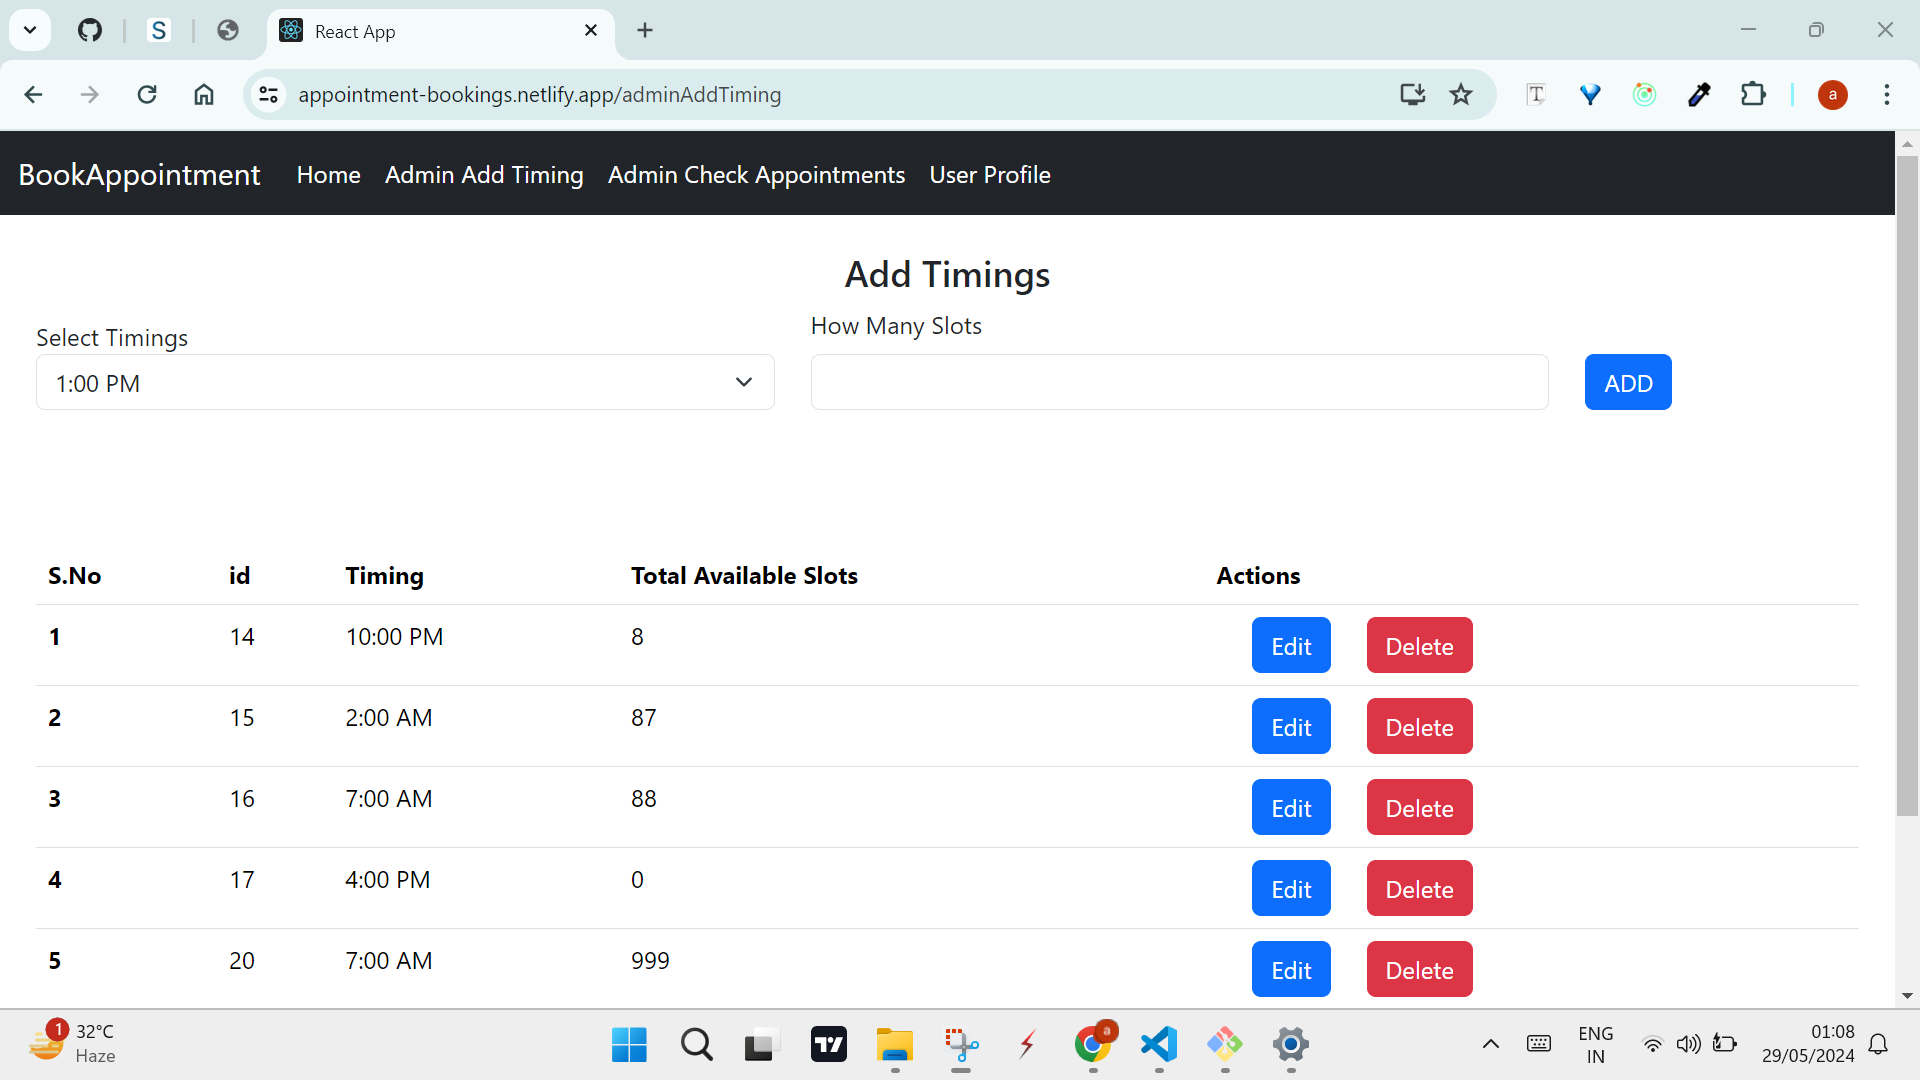View site information icon in address bar
This screenshot has height=1080, width=1920.
pyautogui.click(x=268, y=94)
